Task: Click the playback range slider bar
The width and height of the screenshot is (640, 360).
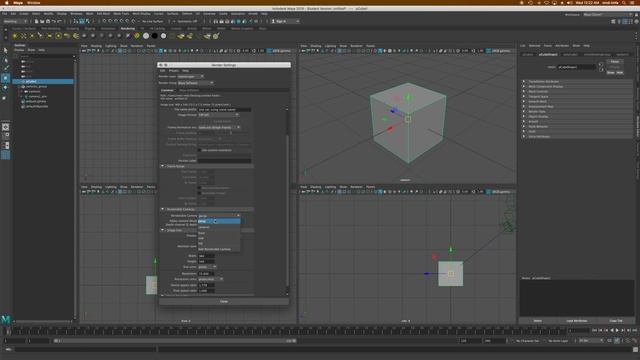Action: pos(175,341)
